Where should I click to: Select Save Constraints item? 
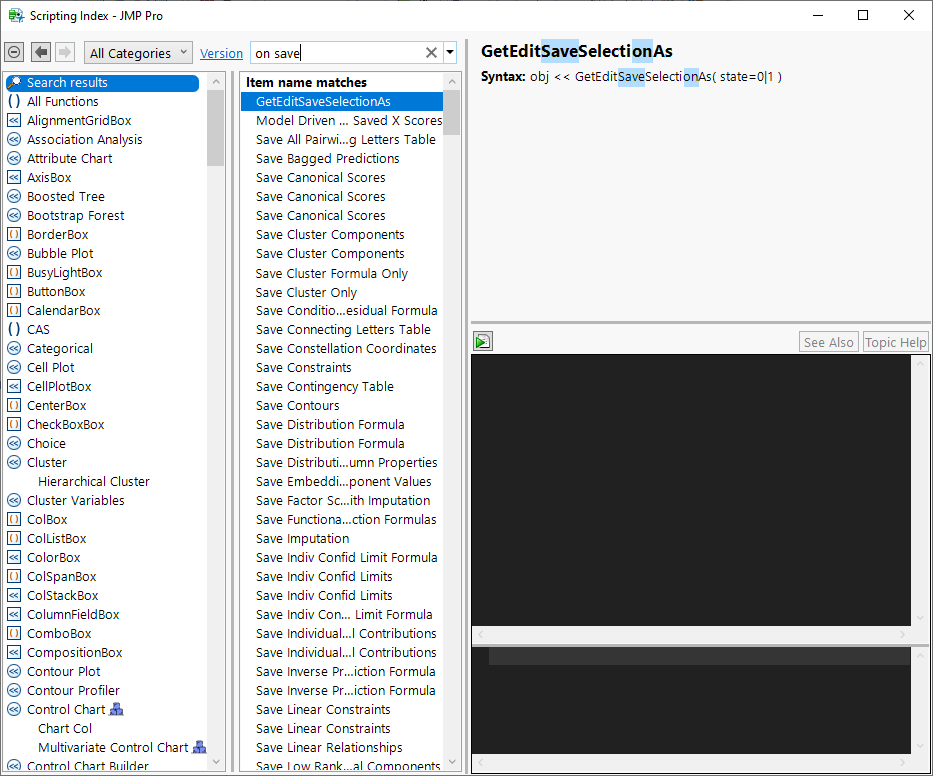pyautogui.click(x=303, y=367)
